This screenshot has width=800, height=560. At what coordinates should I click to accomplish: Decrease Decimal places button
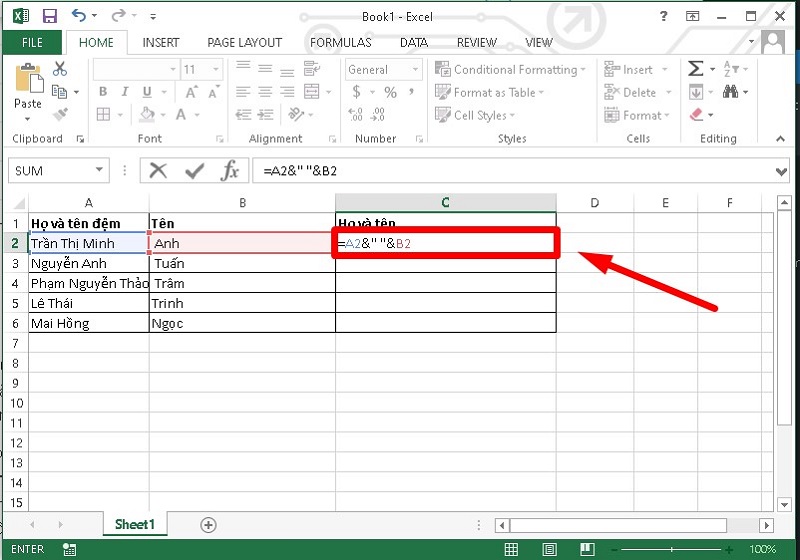pyautogui.click(x=378, y=114)
